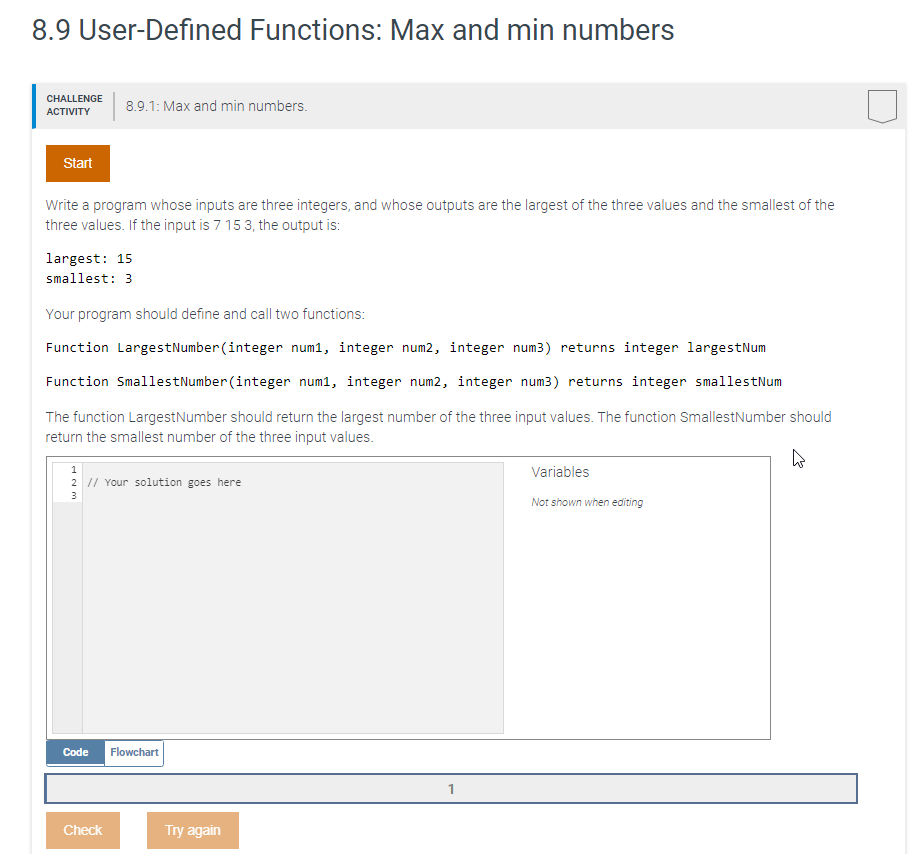This screenshot has height=854, width=912.
Task: Select level 1 progress bar
Action: click(x=451, y=789)
